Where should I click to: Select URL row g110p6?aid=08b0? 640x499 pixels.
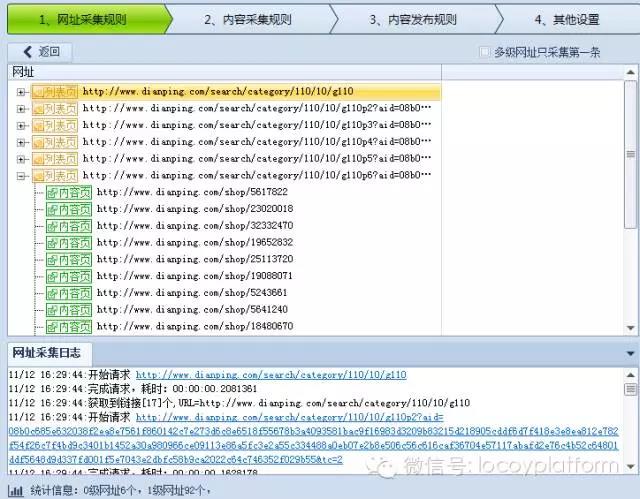point(257,175)
